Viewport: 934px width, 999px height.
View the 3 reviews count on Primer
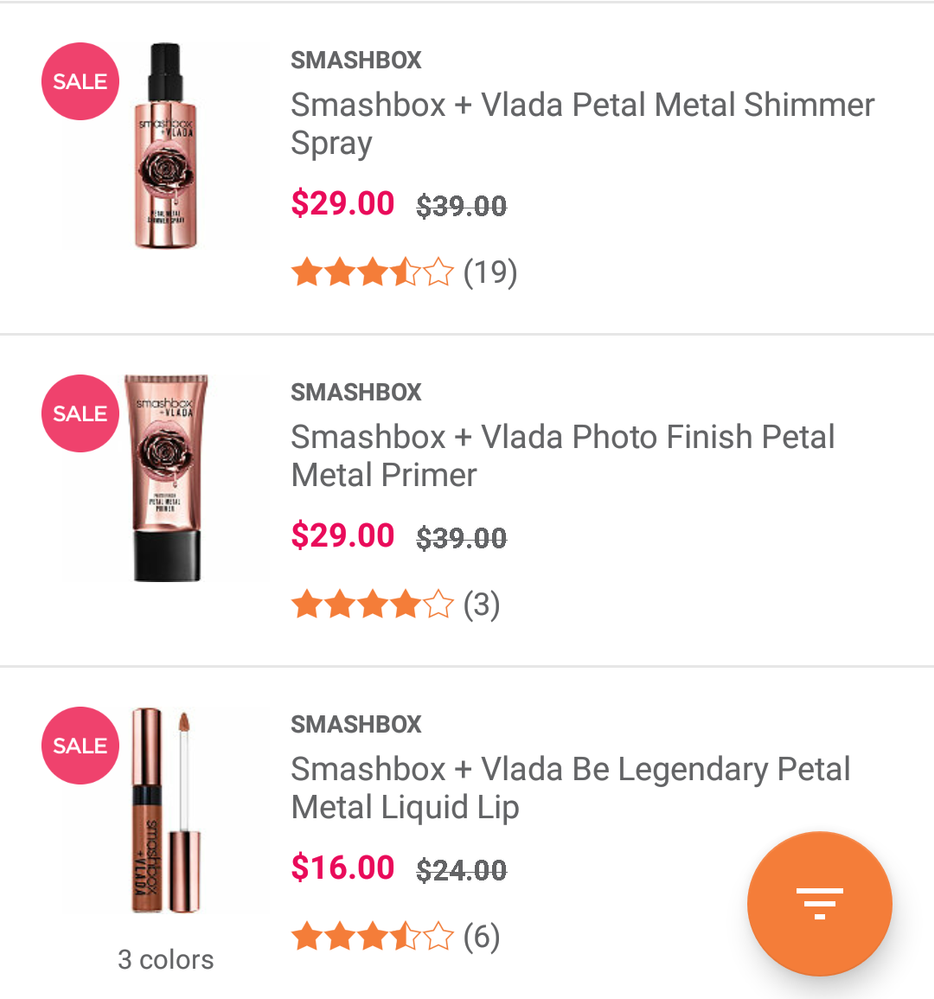481,605
